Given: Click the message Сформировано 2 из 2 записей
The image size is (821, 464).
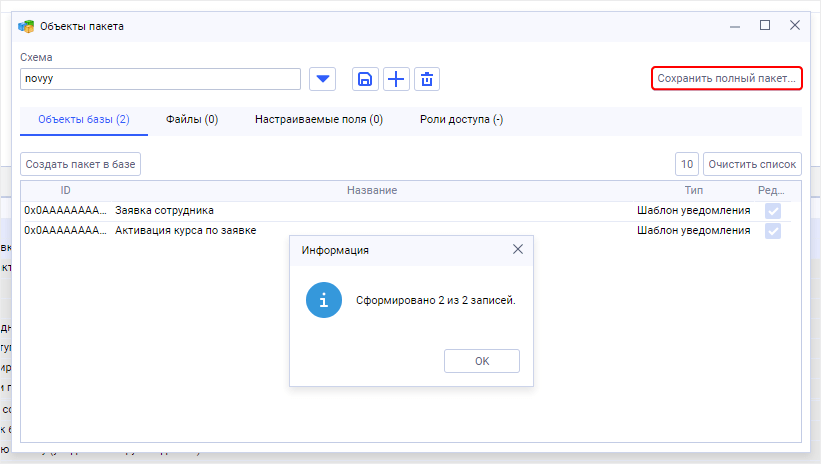Looking at the screenshot, I should (436, 300).
